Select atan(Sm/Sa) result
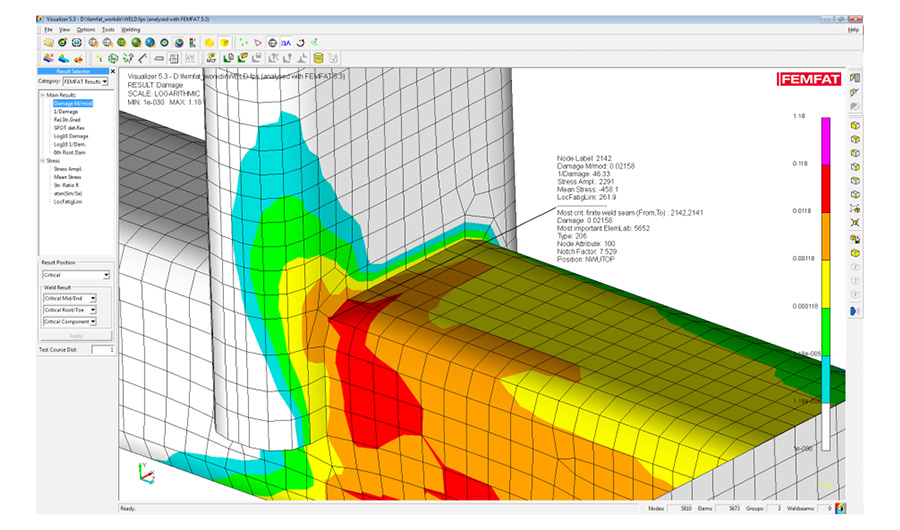This screenshot has height=530, width=900. (x=67, y=194)
